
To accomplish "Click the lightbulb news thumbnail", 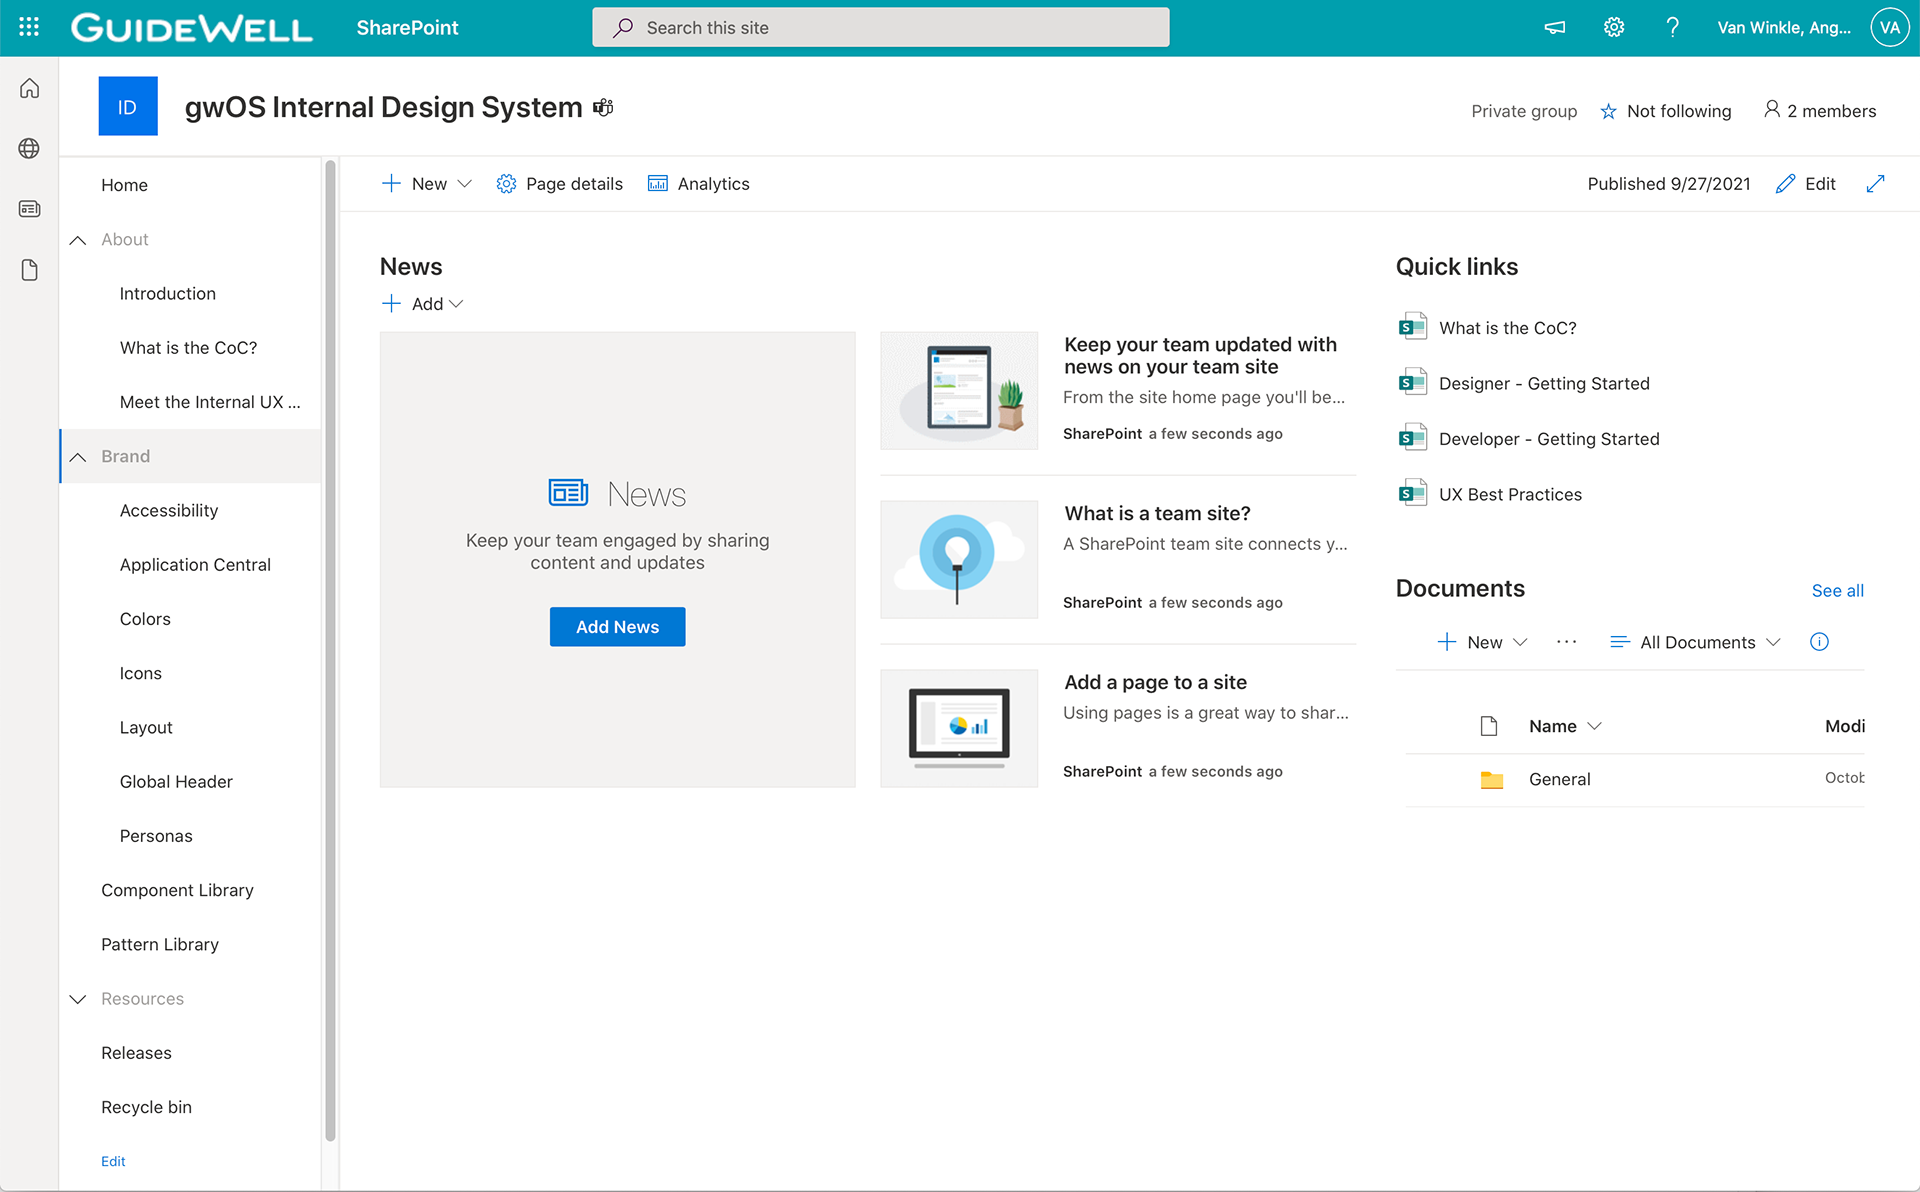I will tap(959, 560).
